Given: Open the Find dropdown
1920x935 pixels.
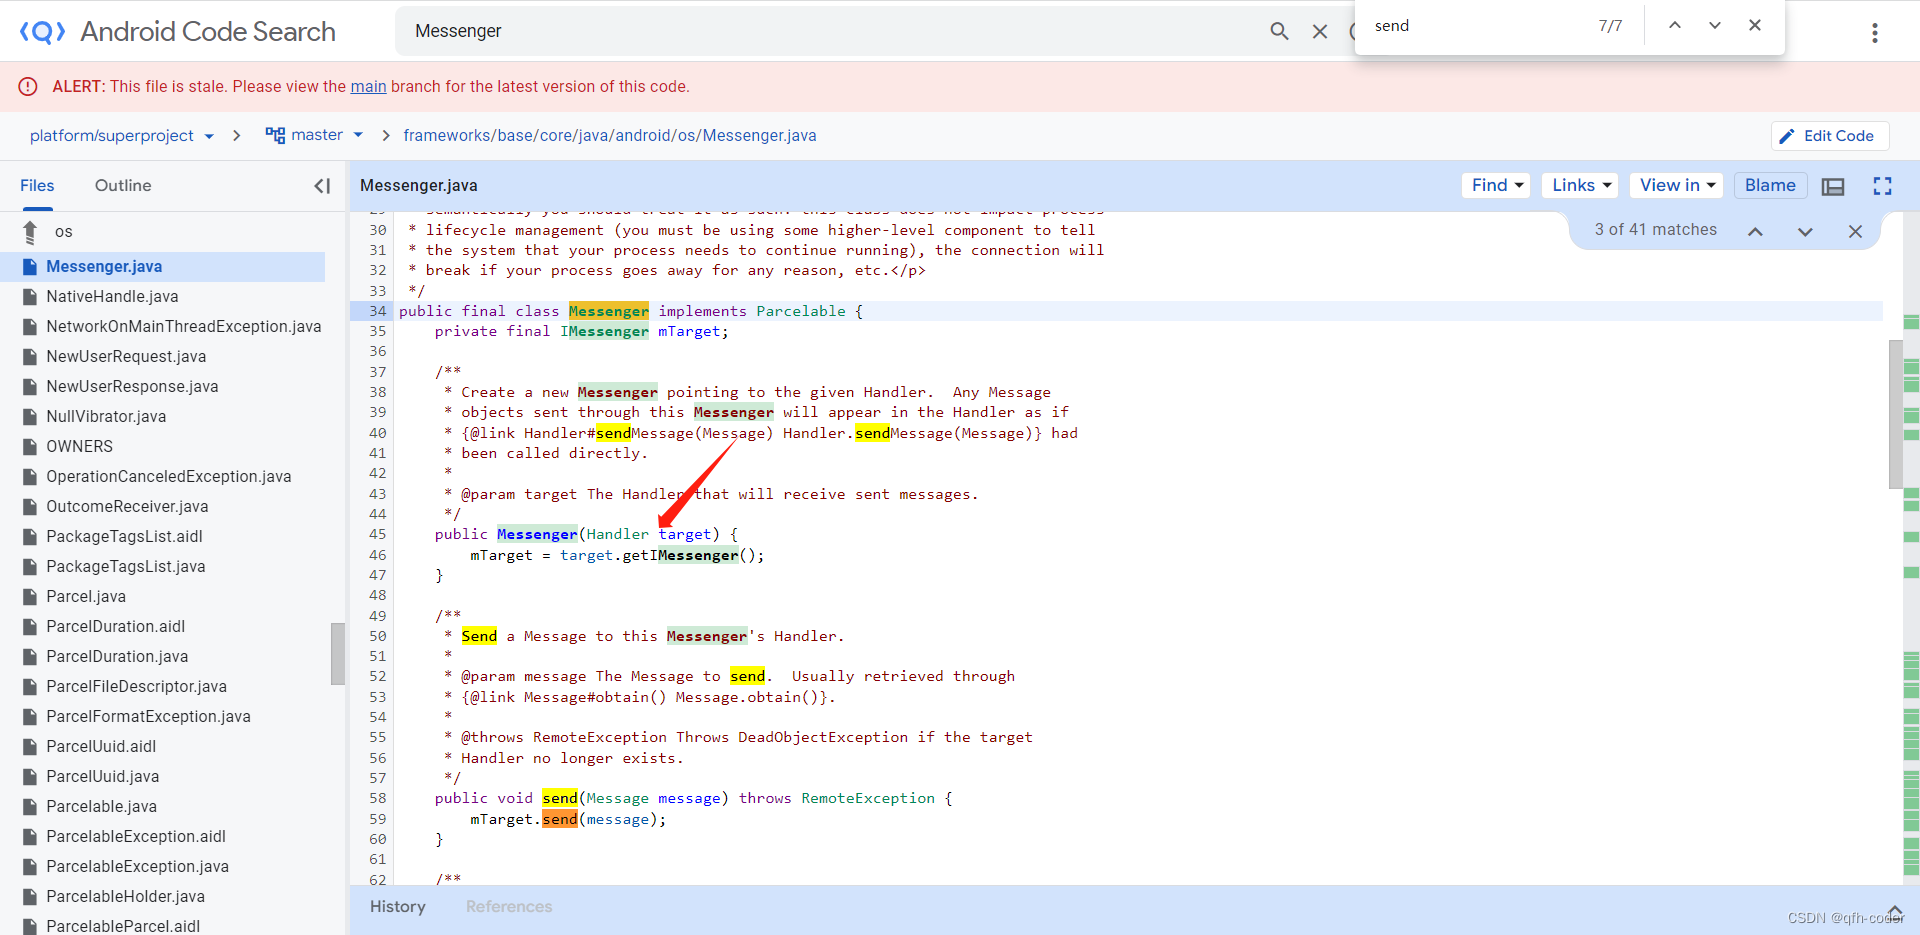Looking at the screenshot, I should coord(1496,186).
